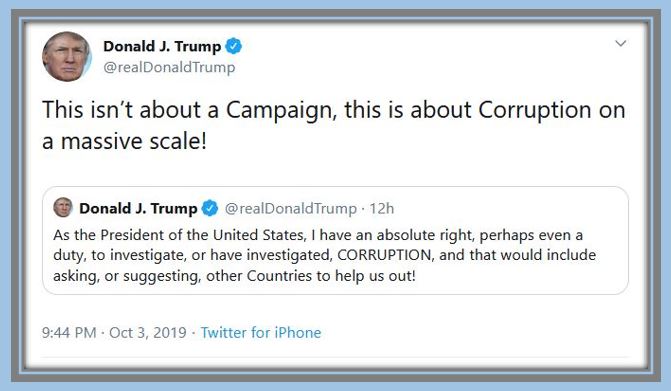671x391 pixels.
Task: Click the 9:44 PM tweet time
Action: pyautogui.click(x=69, y=332)
